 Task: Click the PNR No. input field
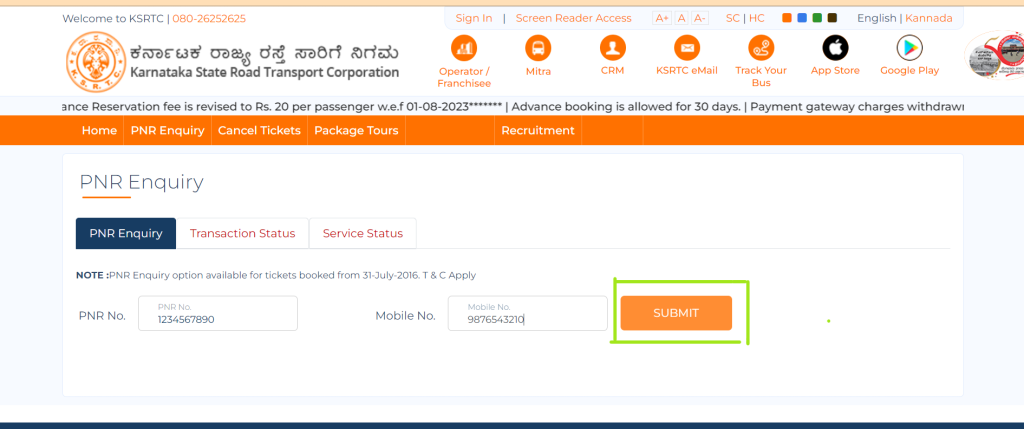point(217,313)
